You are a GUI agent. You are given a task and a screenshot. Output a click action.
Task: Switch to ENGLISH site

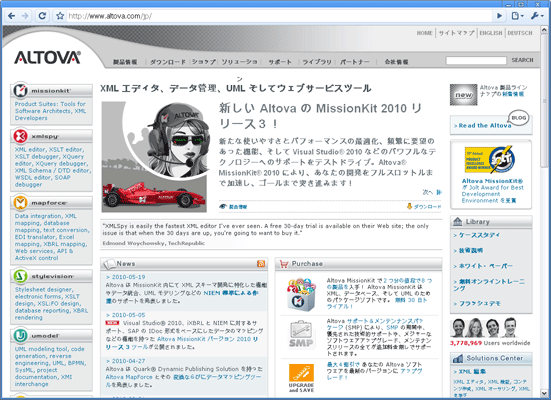tap(491, 33)
